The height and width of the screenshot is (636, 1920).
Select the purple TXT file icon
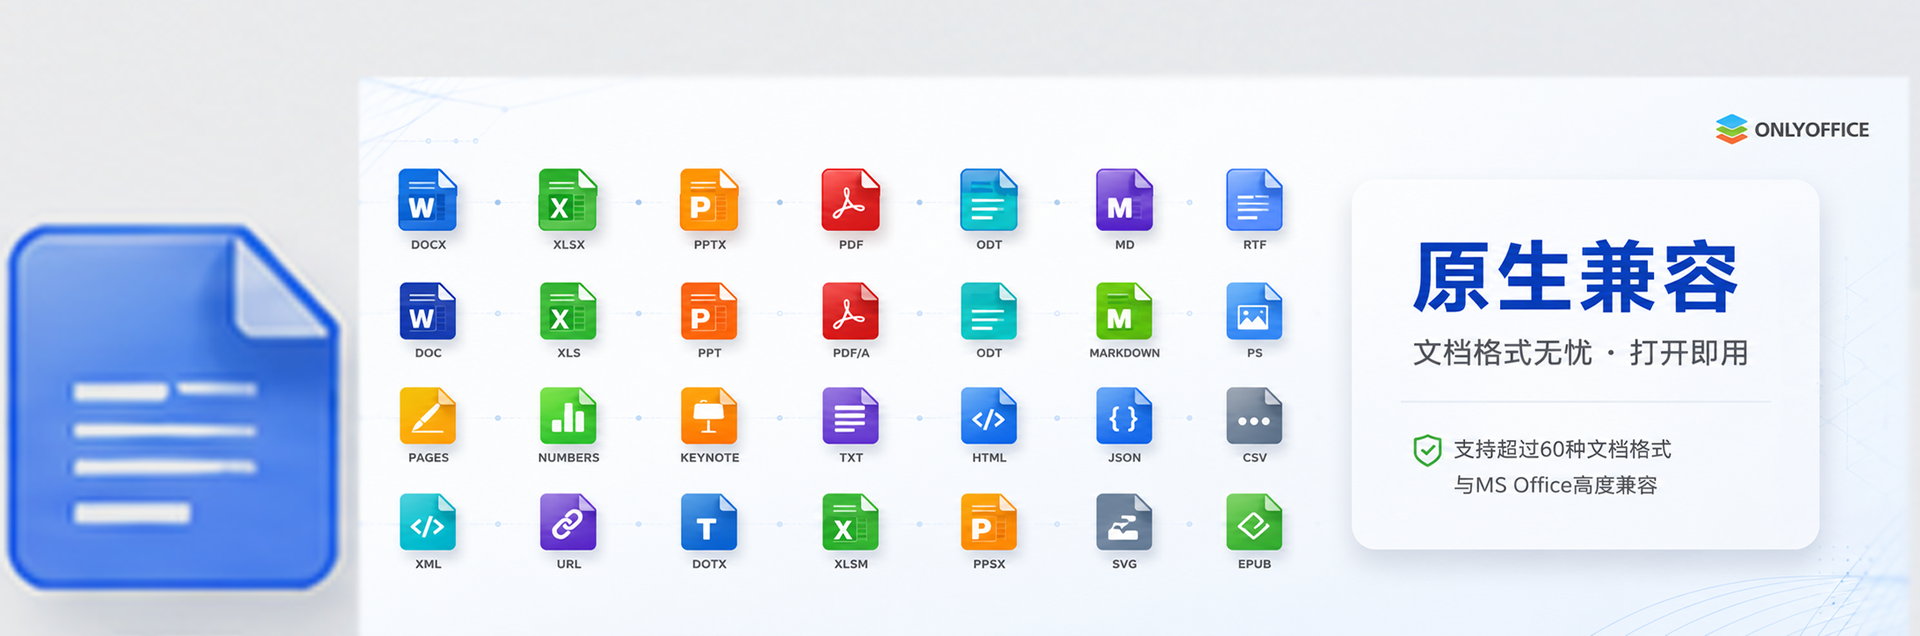(x=850, y=416)
